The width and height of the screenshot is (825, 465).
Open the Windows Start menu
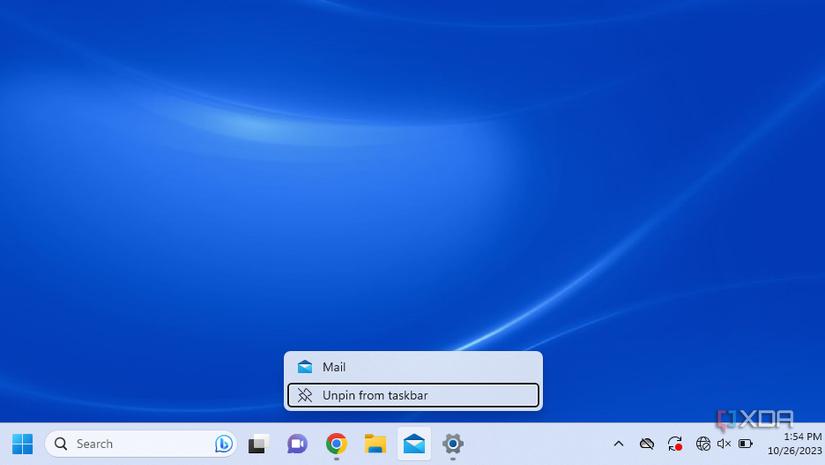[22, 444]
